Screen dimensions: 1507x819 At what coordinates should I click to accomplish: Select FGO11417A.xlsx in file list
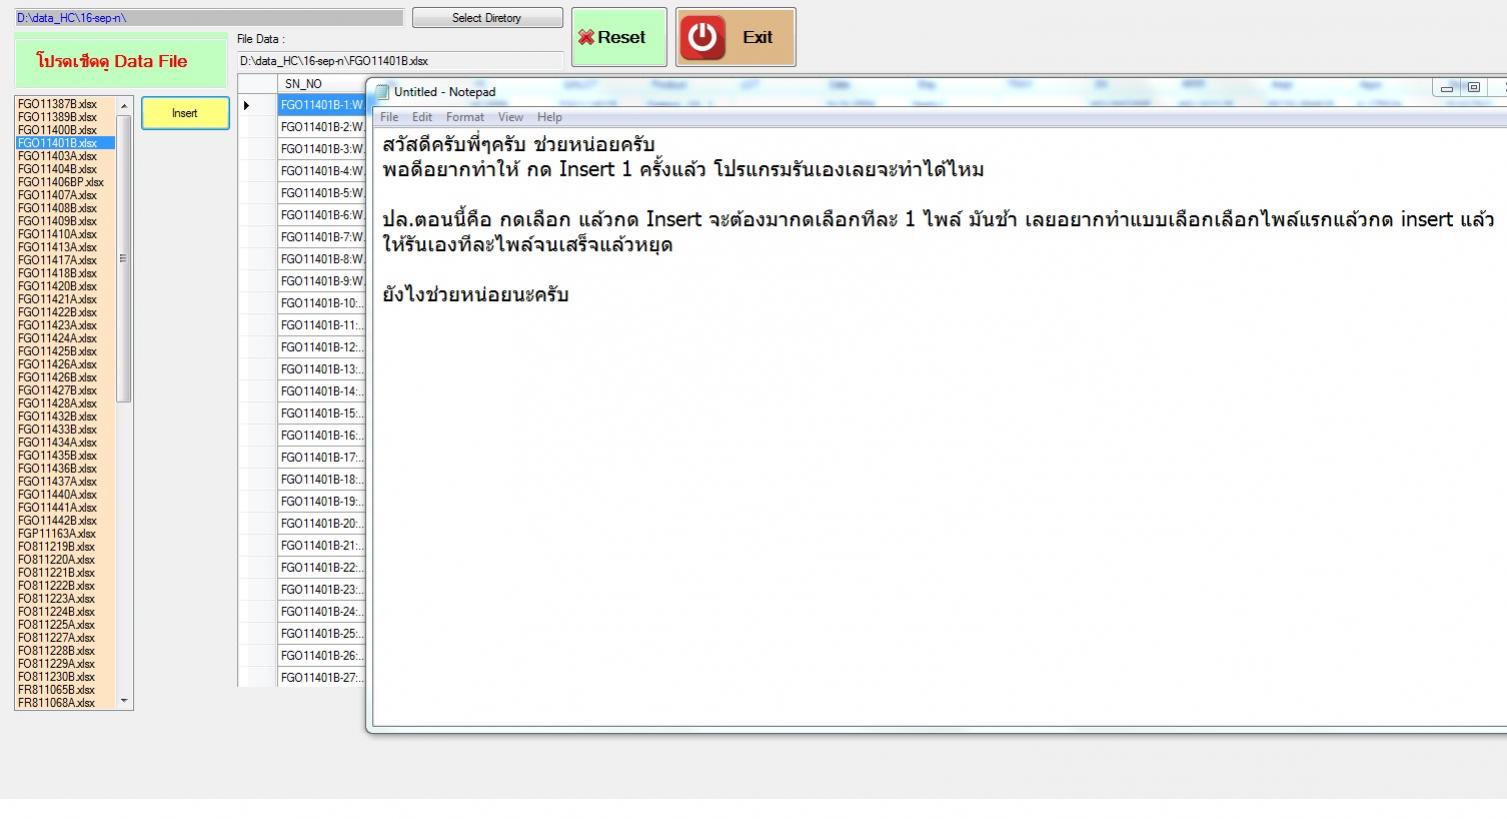pos(58,260)
